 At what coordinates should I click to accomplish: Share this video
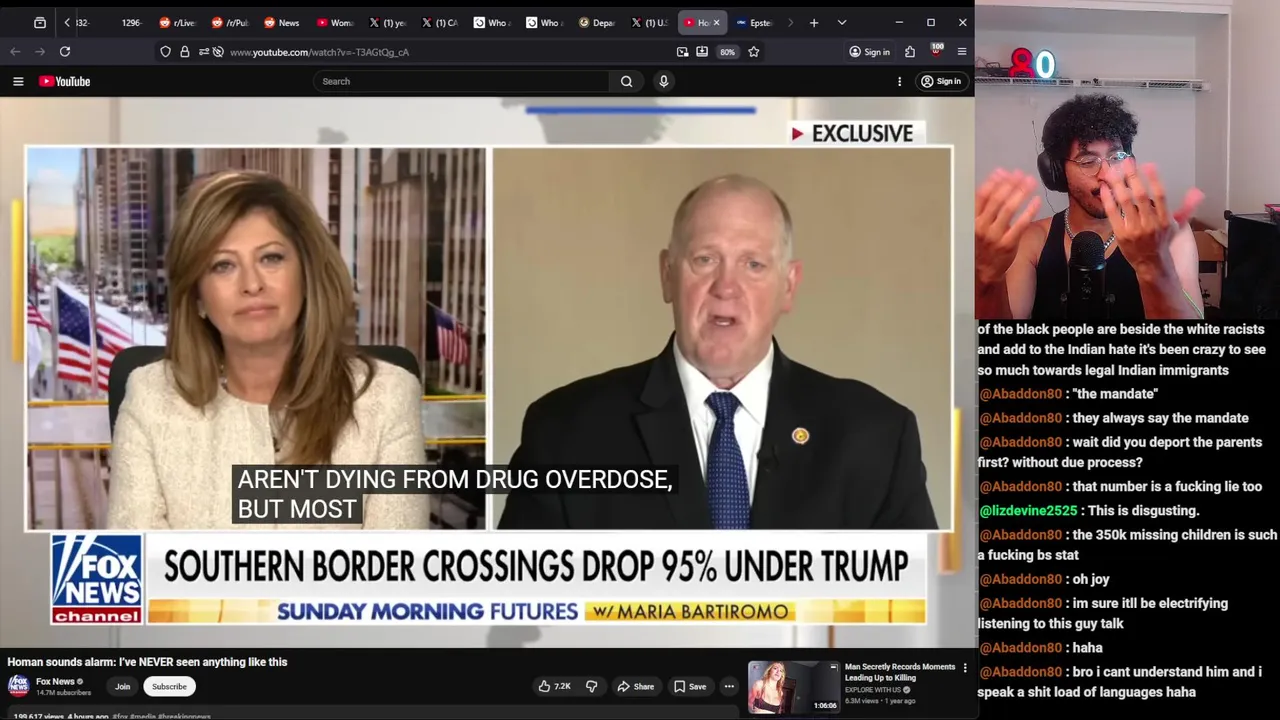[636, 686]
